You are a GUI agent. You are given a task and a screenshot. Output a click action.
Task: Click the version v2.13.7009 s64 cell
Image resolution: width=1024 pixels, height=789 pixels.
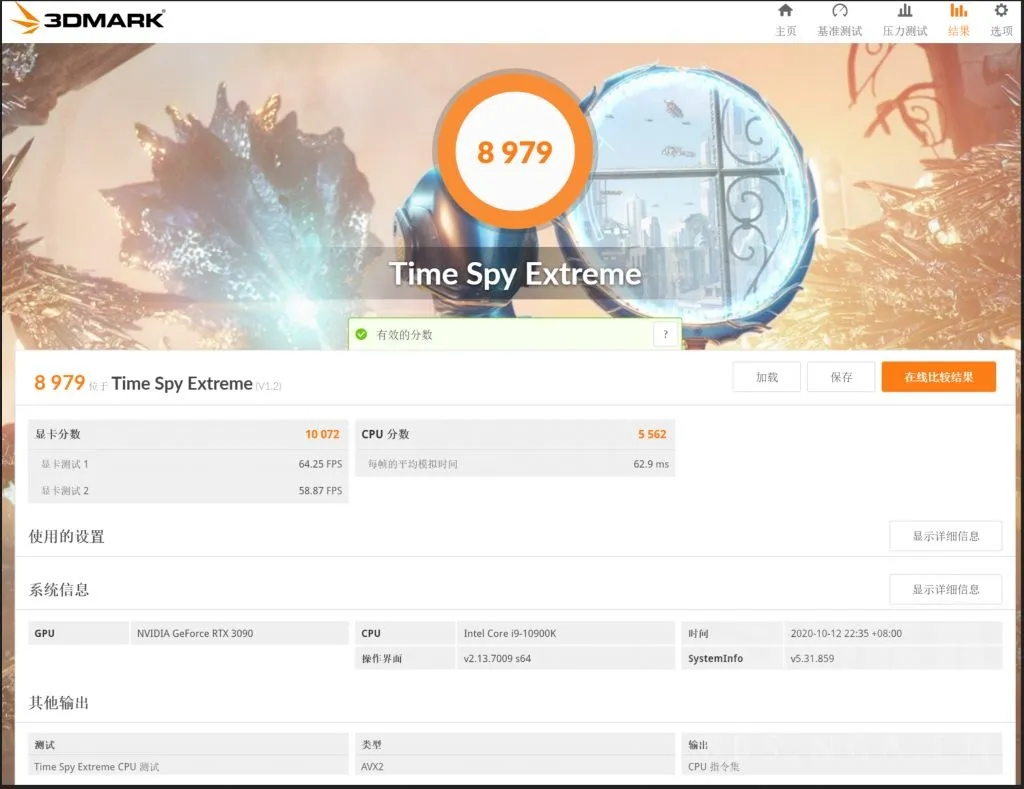click(565, 658)
